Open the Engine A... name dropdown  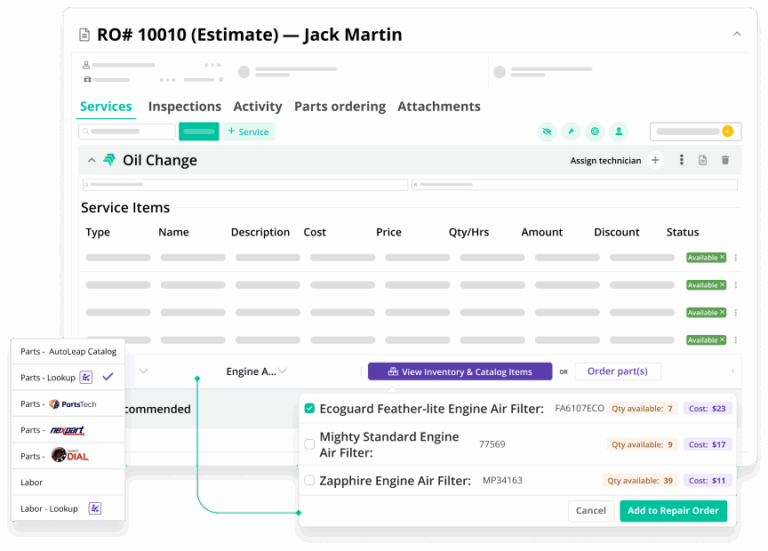[x=283, y=372]
